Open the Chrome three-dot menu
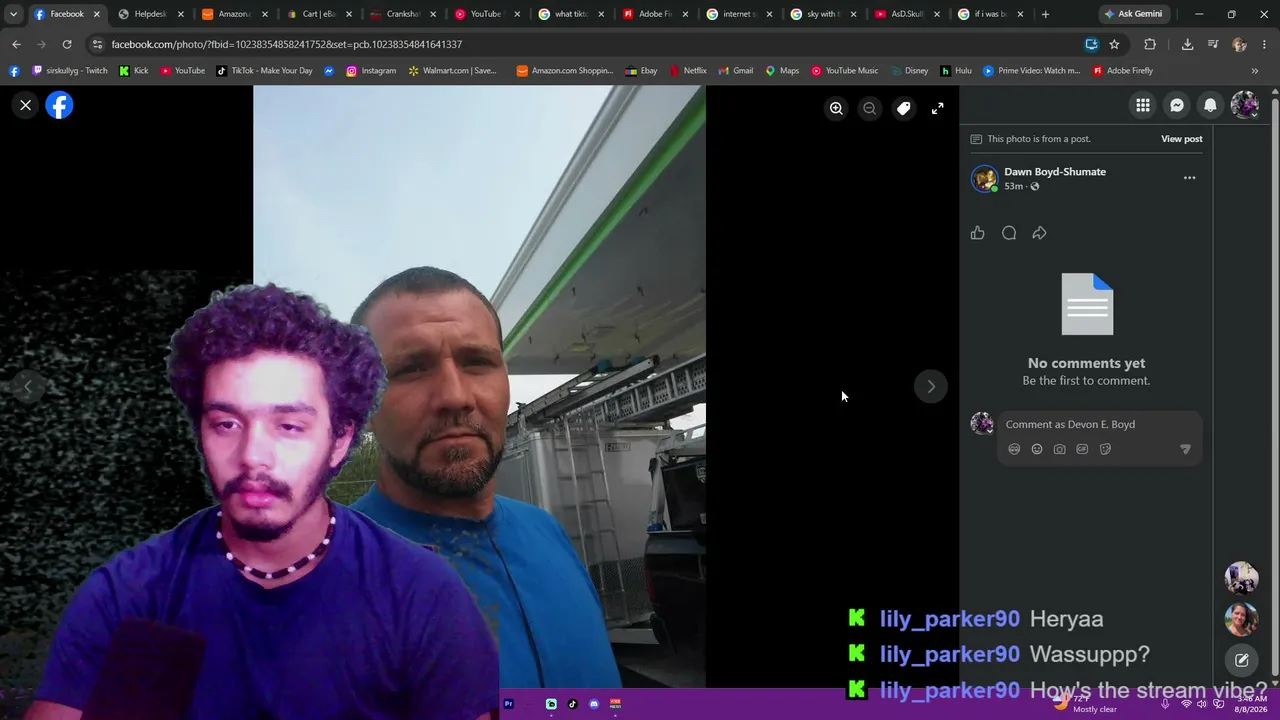Screen dimensions: 1280x720 1265,44
